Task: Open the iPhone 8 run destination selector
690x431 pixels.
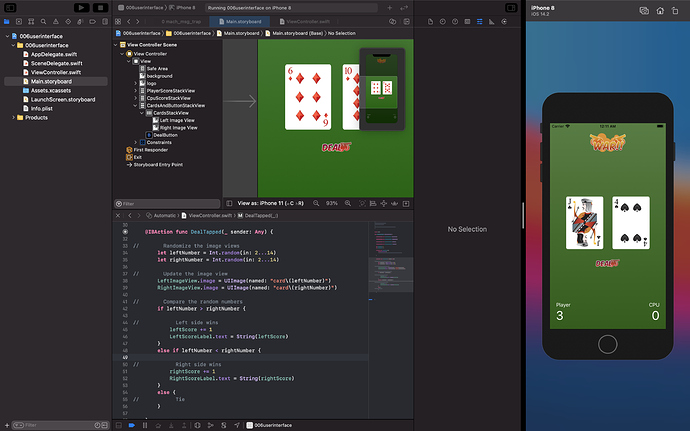Action: [x=183, y=7]
